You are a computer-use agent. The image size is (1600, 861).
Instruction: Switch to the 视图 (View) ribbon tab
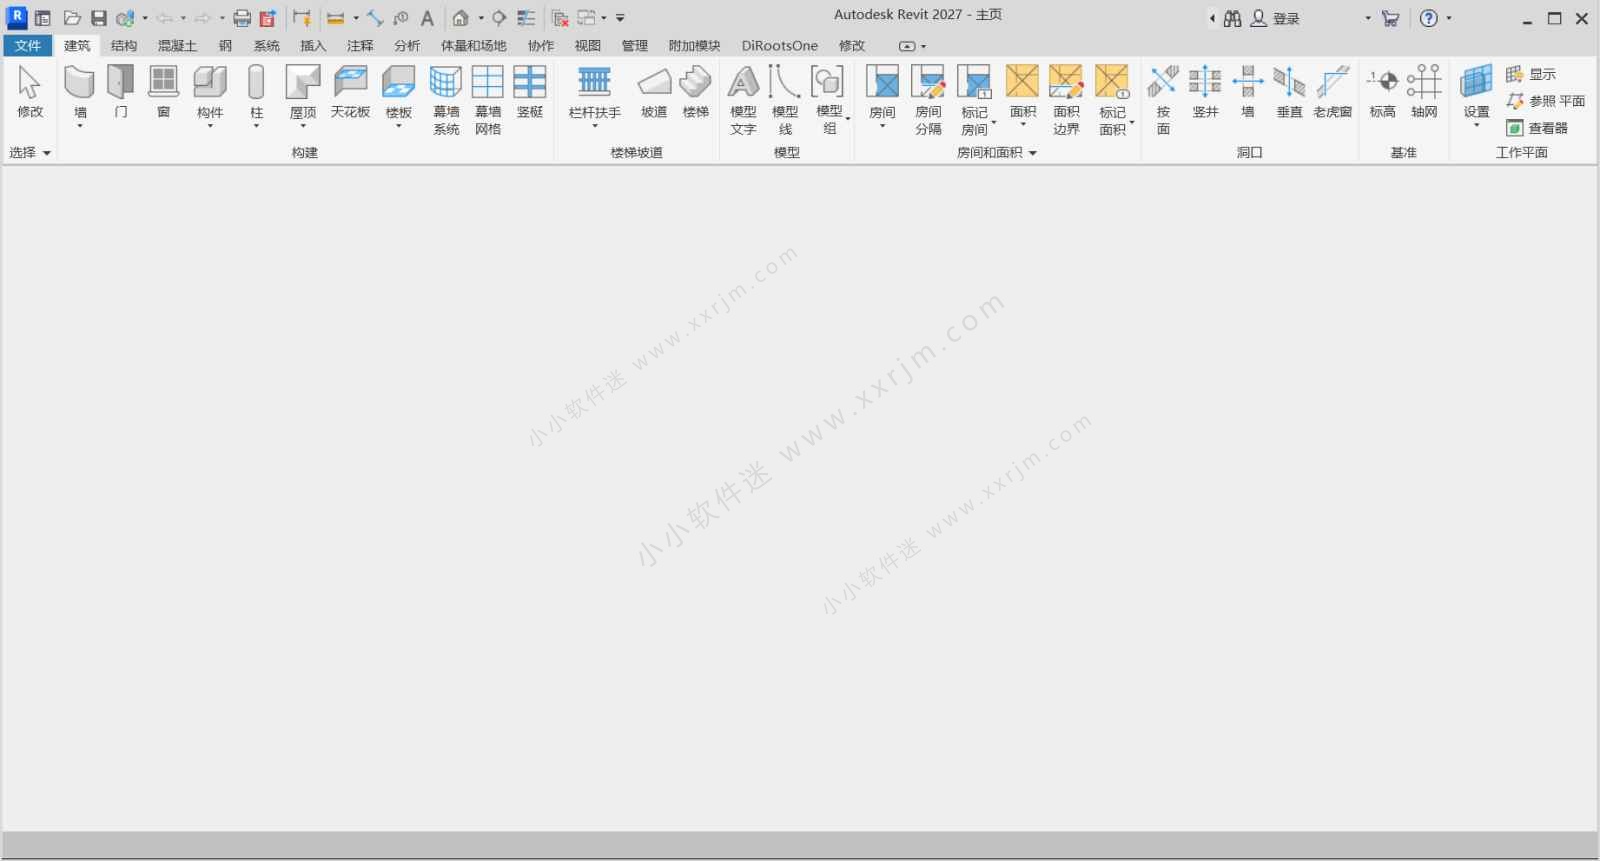pos(588,45)
